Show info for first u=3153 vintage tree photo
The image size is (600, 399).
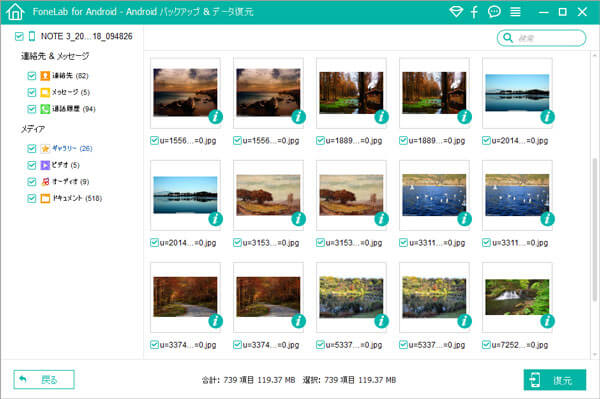298,219
